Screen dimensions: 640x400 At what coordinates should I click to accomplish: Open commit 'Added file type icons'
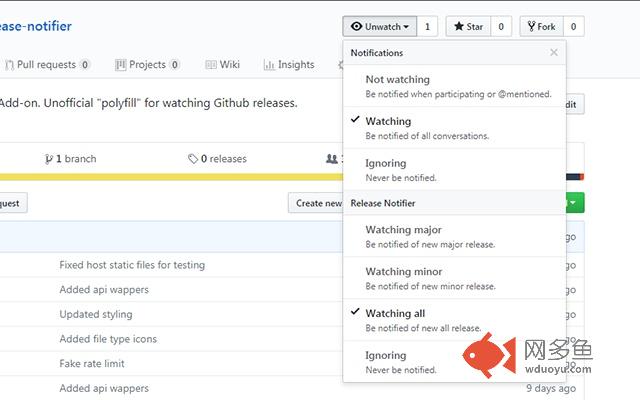click(x=108, y=339)
